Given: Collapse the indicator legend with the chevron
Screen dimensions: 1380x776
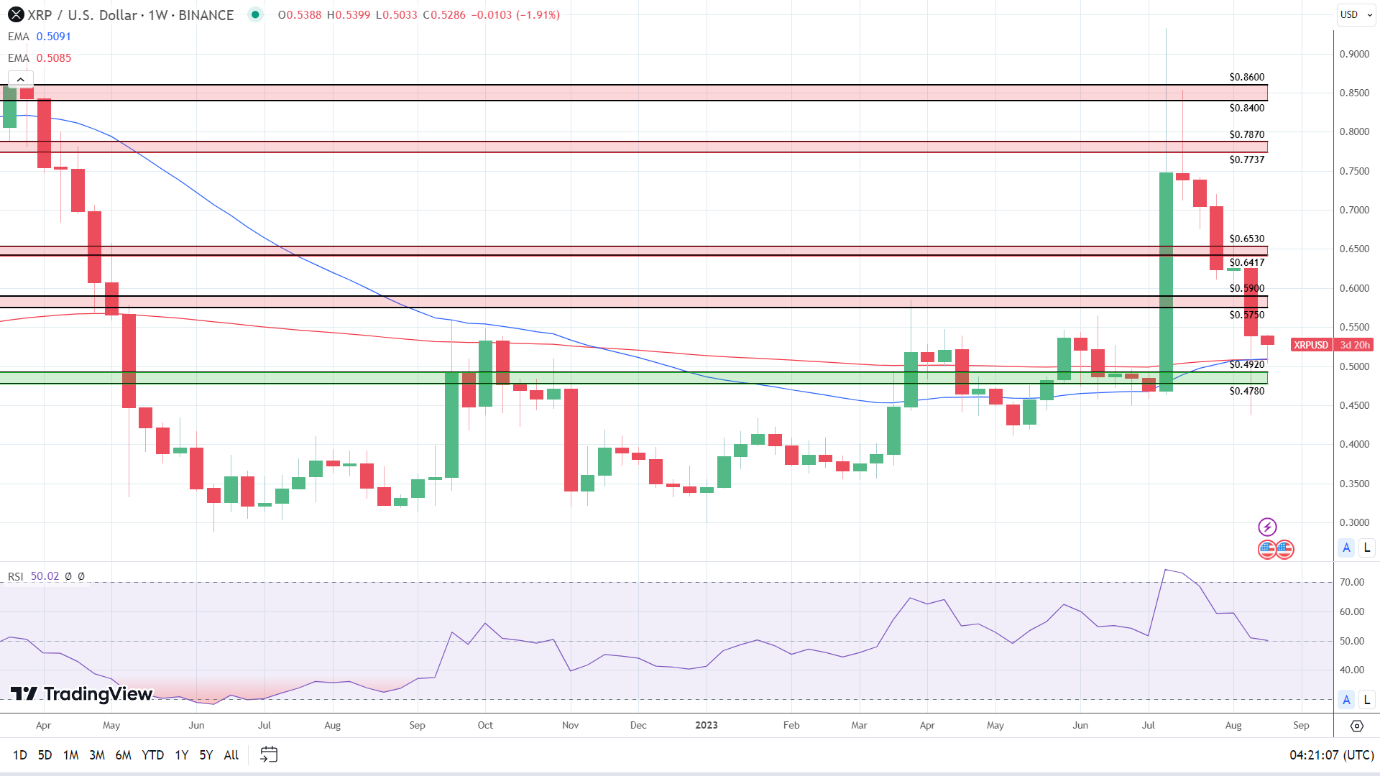Looking at the screenshot, I should 21,80.
